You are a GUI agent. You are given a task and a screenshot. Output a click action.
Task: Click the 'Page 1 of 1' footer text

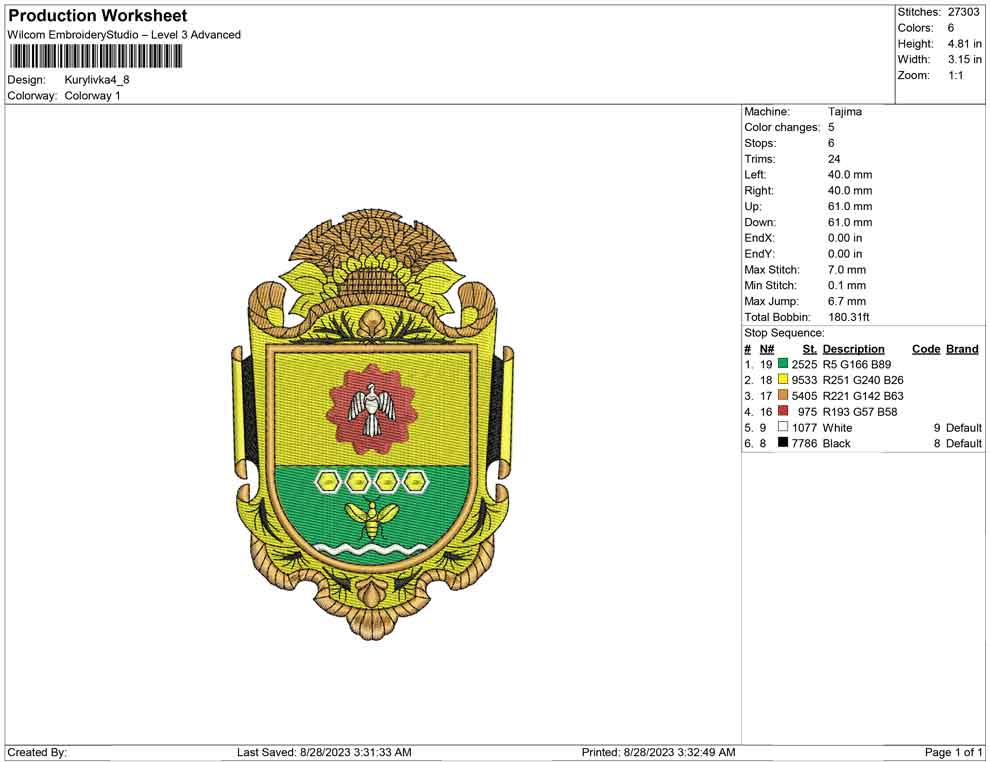coord(953,752)
